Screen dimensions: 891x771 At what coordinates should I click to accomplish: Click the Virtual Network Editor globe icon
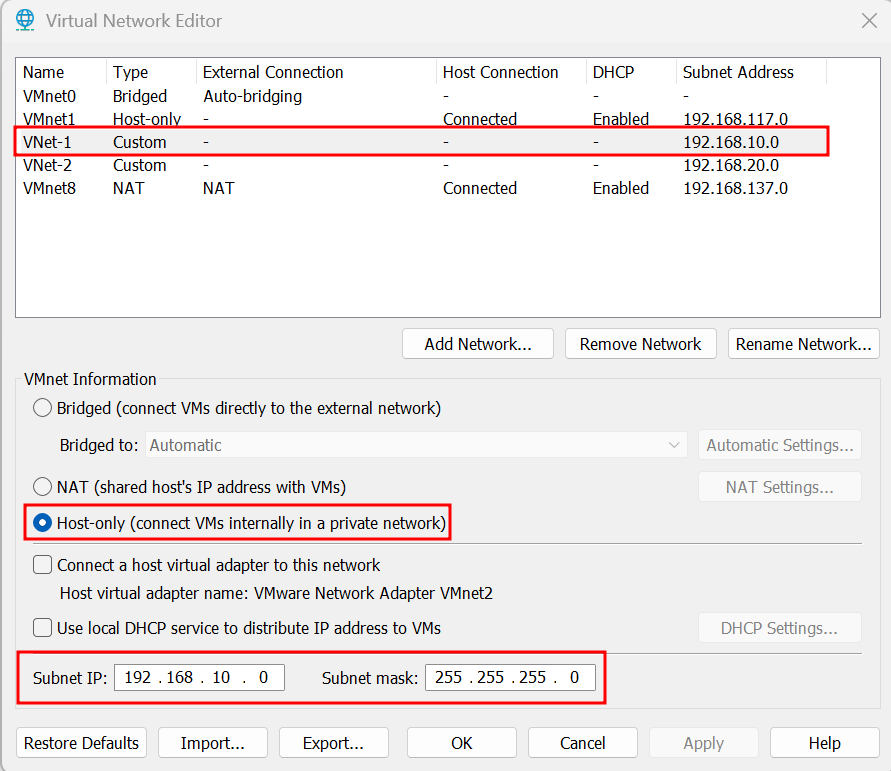[25, 20]
